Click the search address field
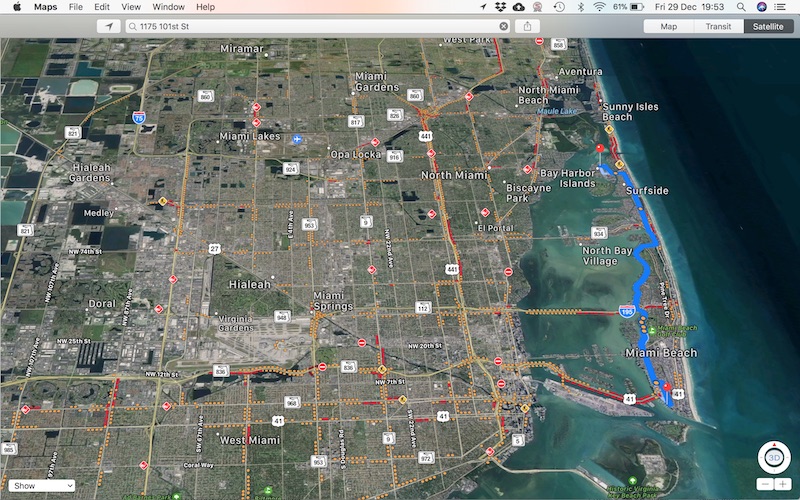Image resolution: width=800 pixels, height=500 pixels. (310, 26)
